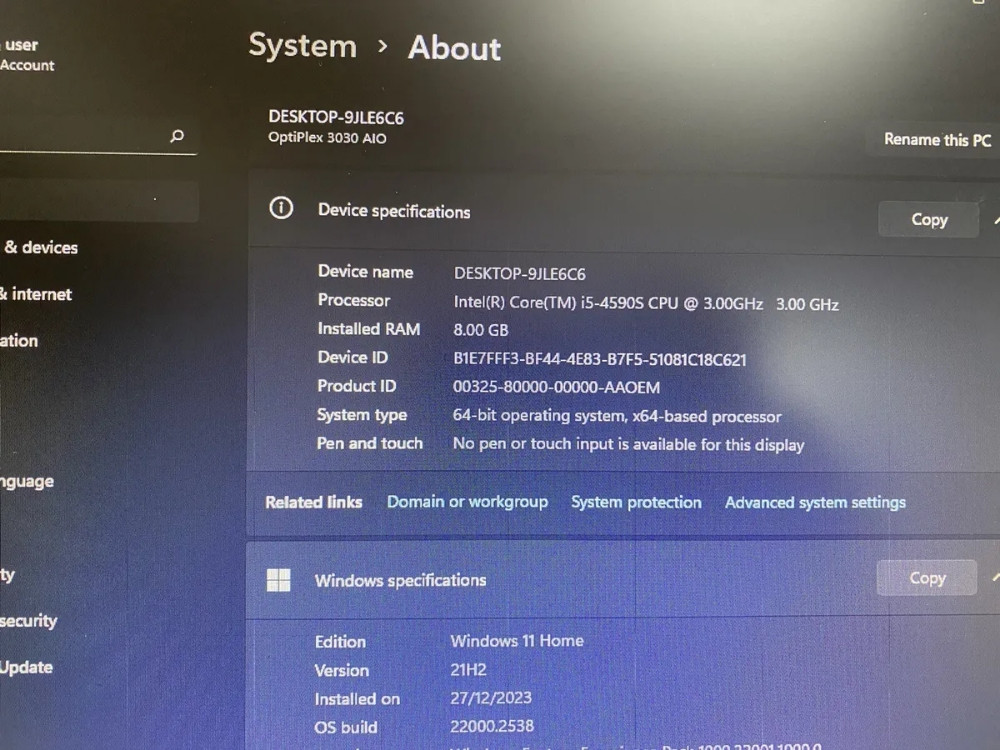Open the Network & internet sidebar item
Viewport: 1000px width, 750px height.
36,294
